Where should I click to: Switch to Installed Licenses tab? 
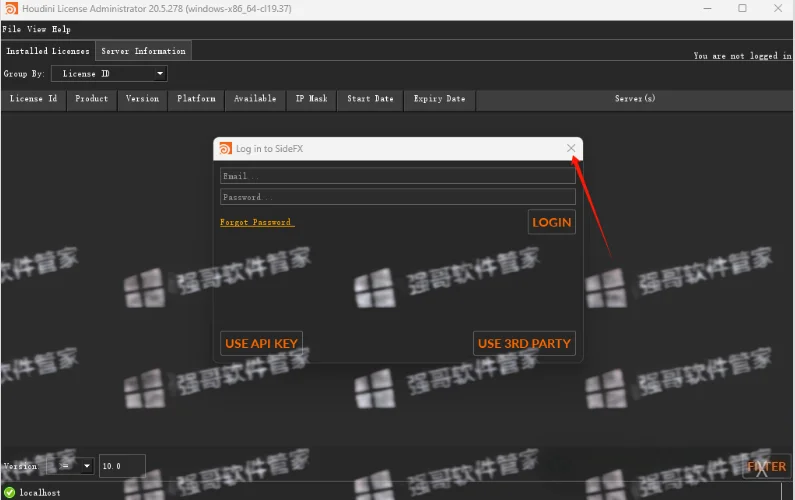[x=48, y=51]
